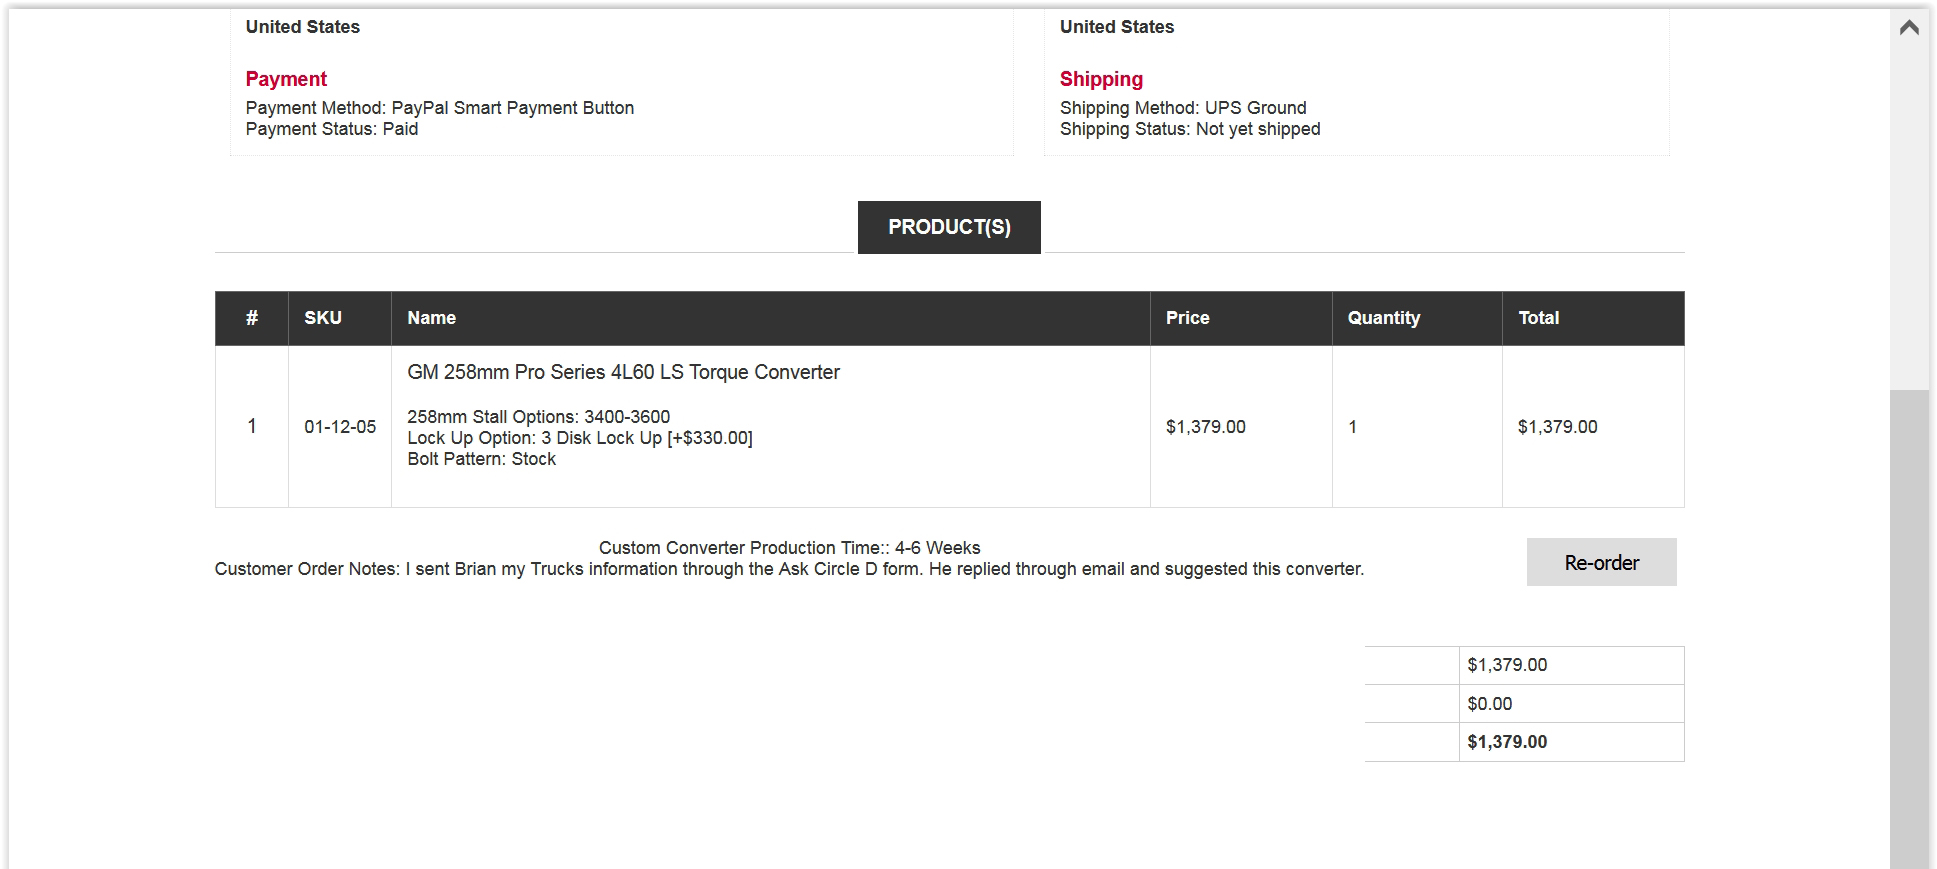The image size is (1937, 869).
Task: Click the # column header
Action: click(x=252, y=318)
